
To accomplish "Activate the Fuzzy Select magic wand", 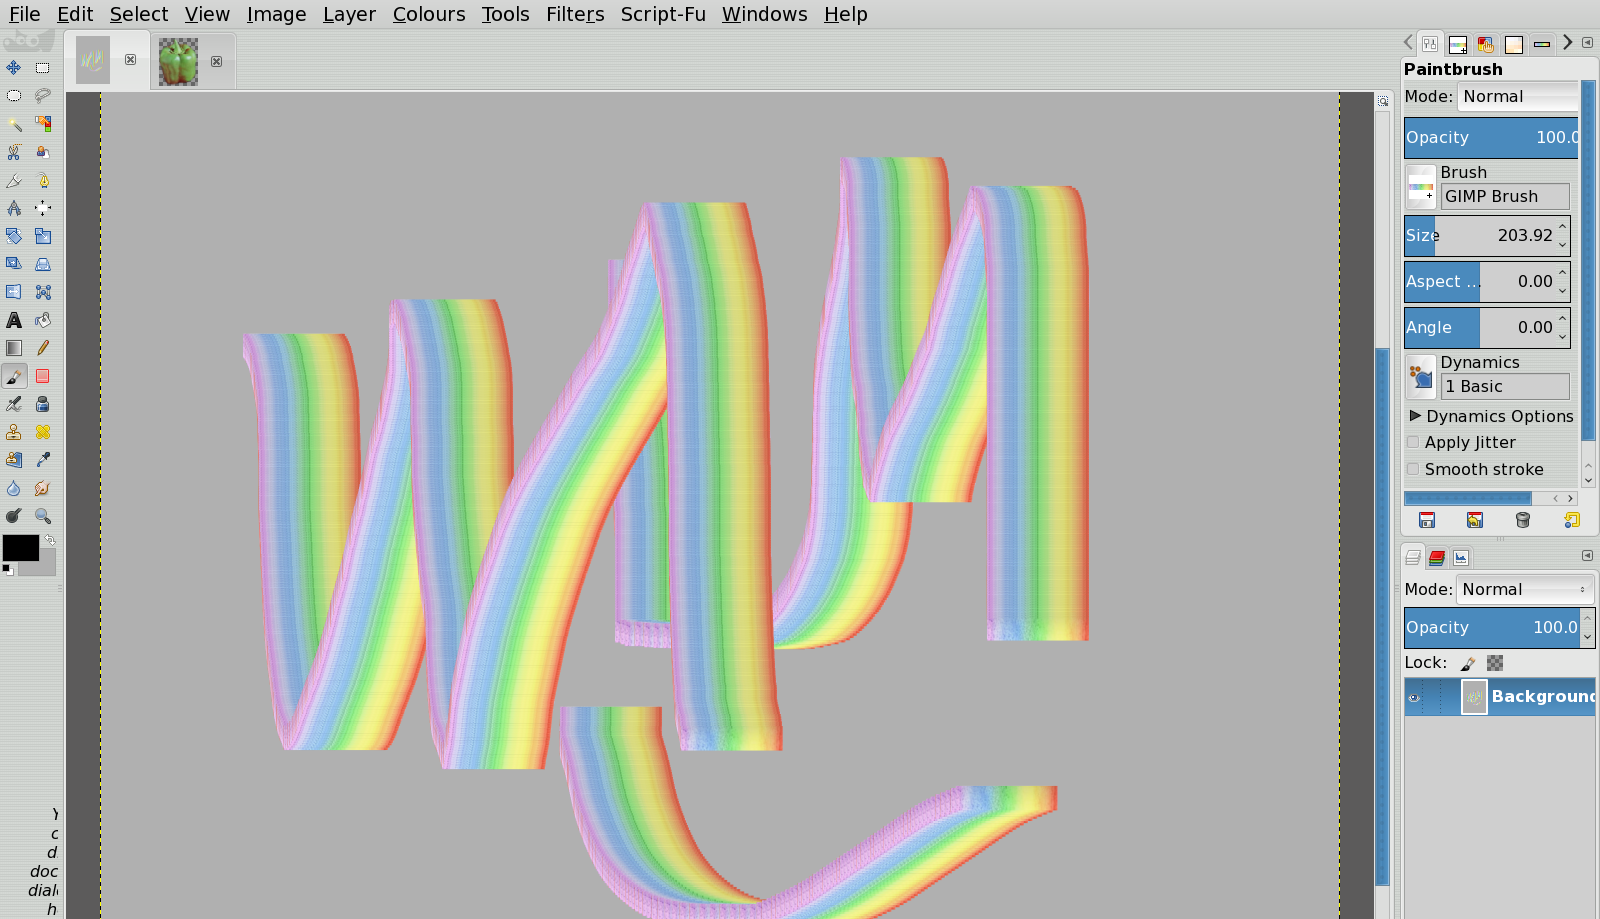I will point(14,124).
